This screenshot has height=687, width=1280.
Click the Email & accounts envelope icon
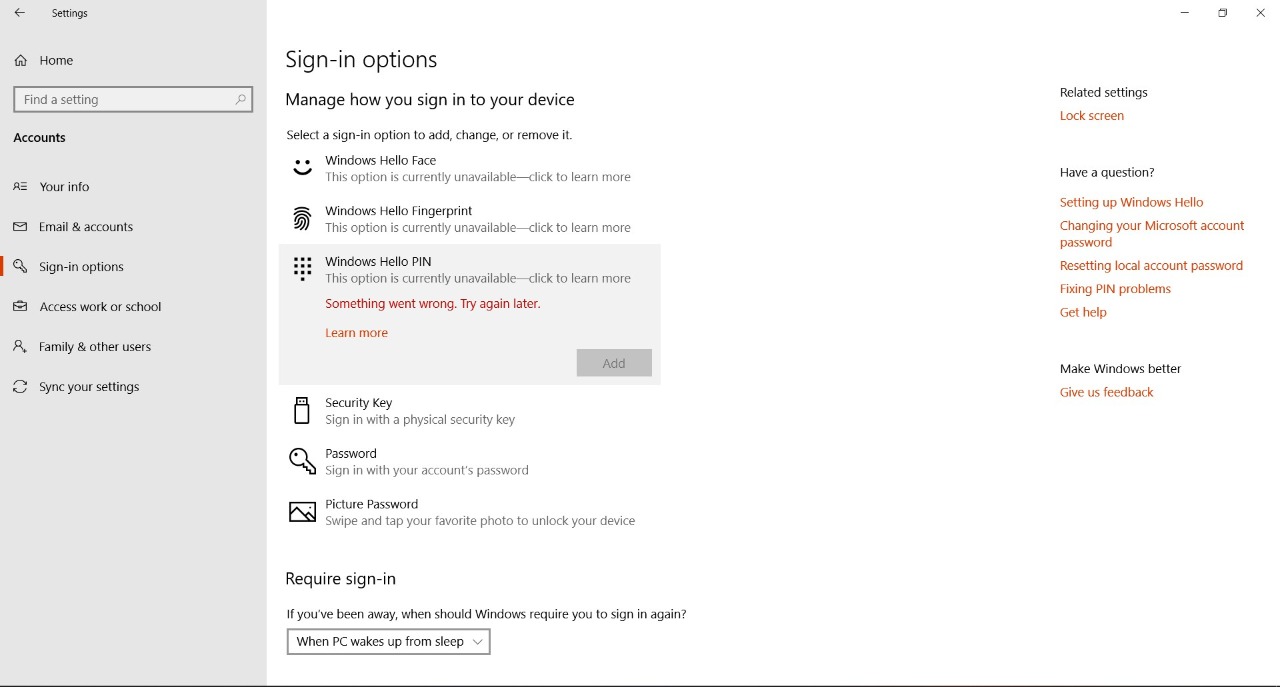click(x=20, y=227)
